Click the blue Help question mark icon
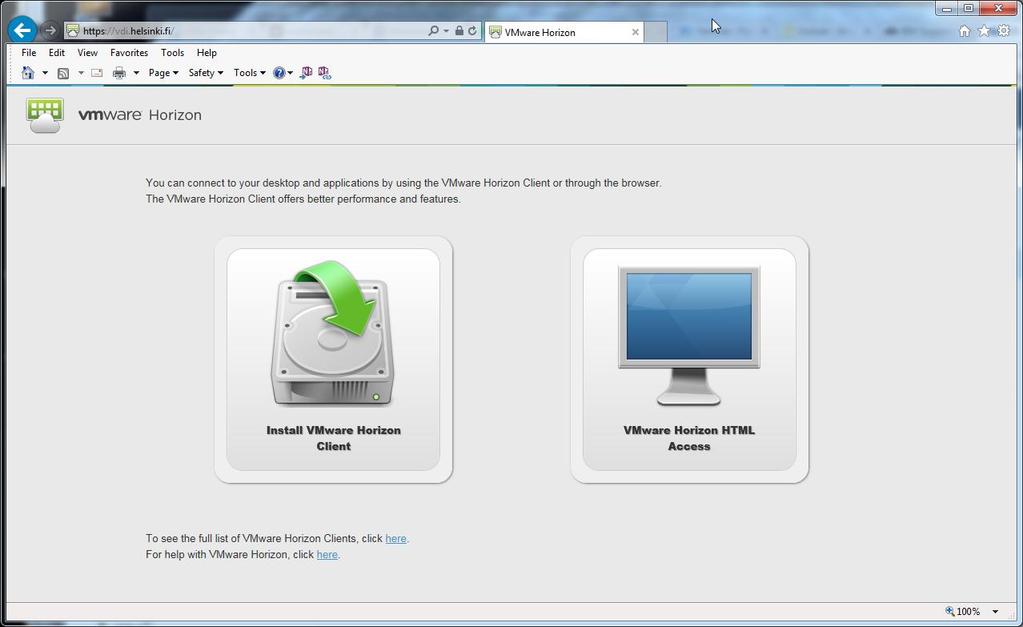Image resolution: width=1023 pixels, height=627 pixels. pyautogui.click(x=279, y=73)
